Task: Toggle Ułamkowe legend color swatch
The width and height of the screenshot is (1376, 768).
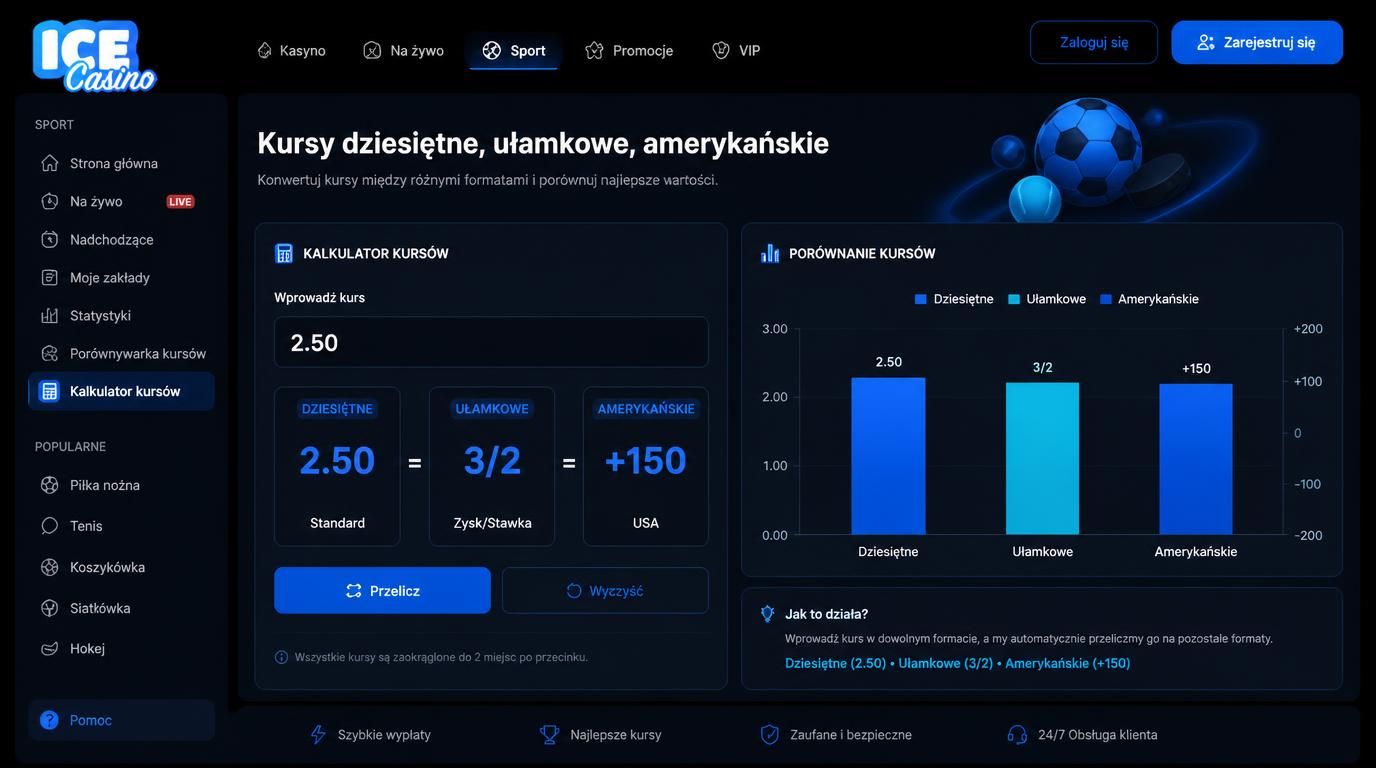Action: pyautogui.click(x=1014, y=299)
